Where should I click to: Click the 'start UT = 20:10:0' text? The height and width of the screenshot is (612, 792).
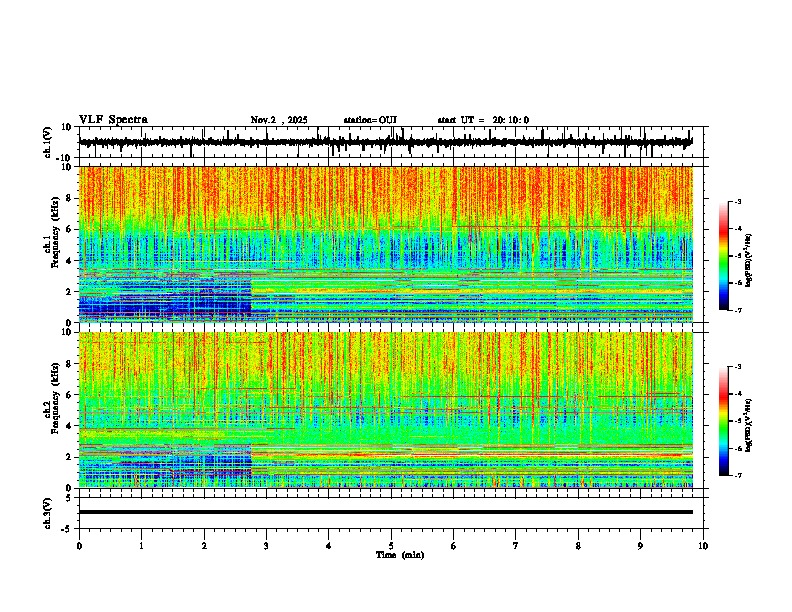[483, 120]
